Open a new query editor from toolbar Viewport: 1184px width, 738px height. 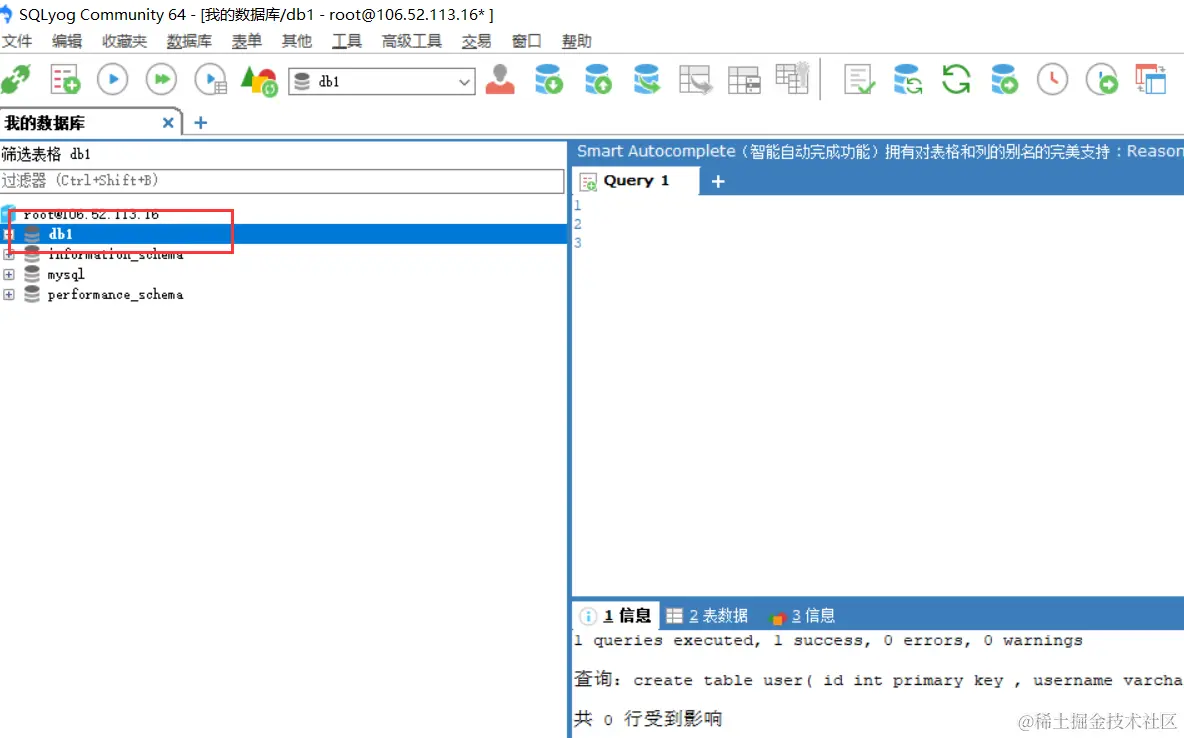click(65, 79)
